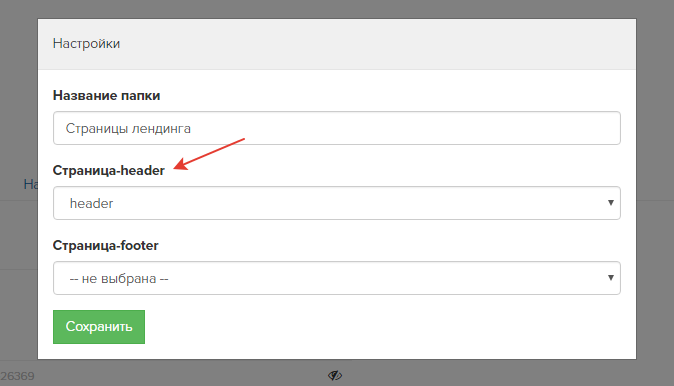Click the Страницы лендинга text in the input

[x=128, y=129]
